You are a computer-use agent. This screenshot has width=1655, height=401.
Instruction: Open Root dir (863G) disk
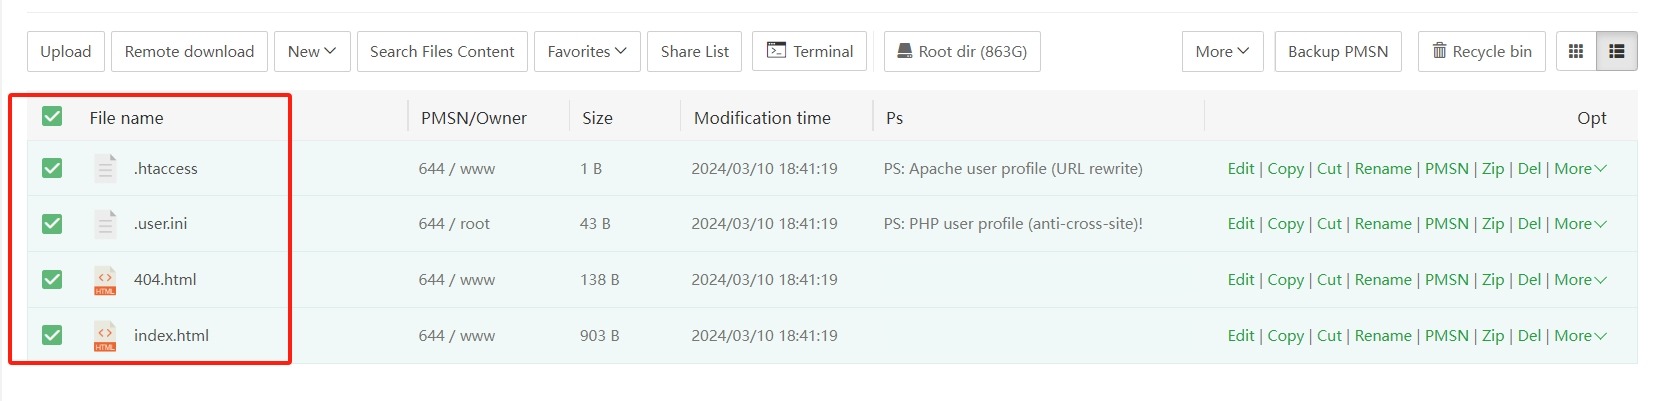pos(962,51)
